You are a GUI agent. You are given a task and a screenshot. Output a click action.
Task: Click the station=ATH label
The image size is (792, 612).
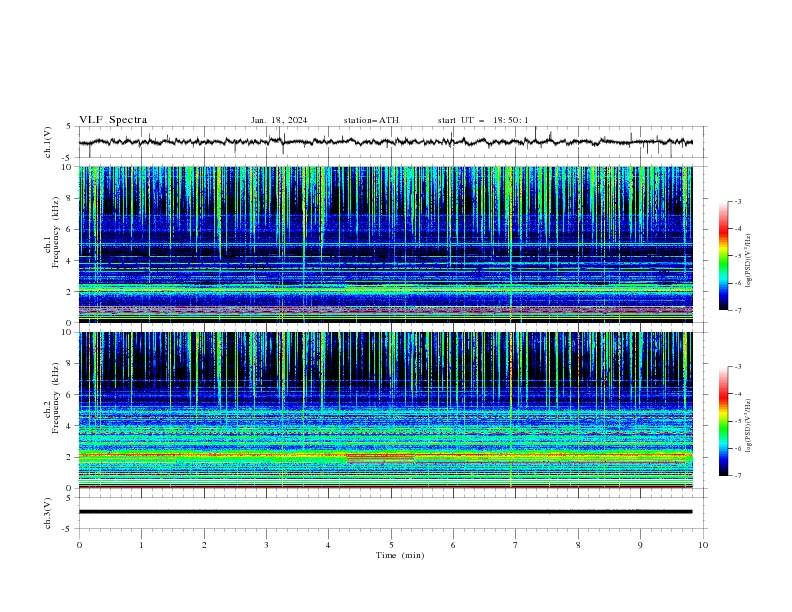[371, 120]
